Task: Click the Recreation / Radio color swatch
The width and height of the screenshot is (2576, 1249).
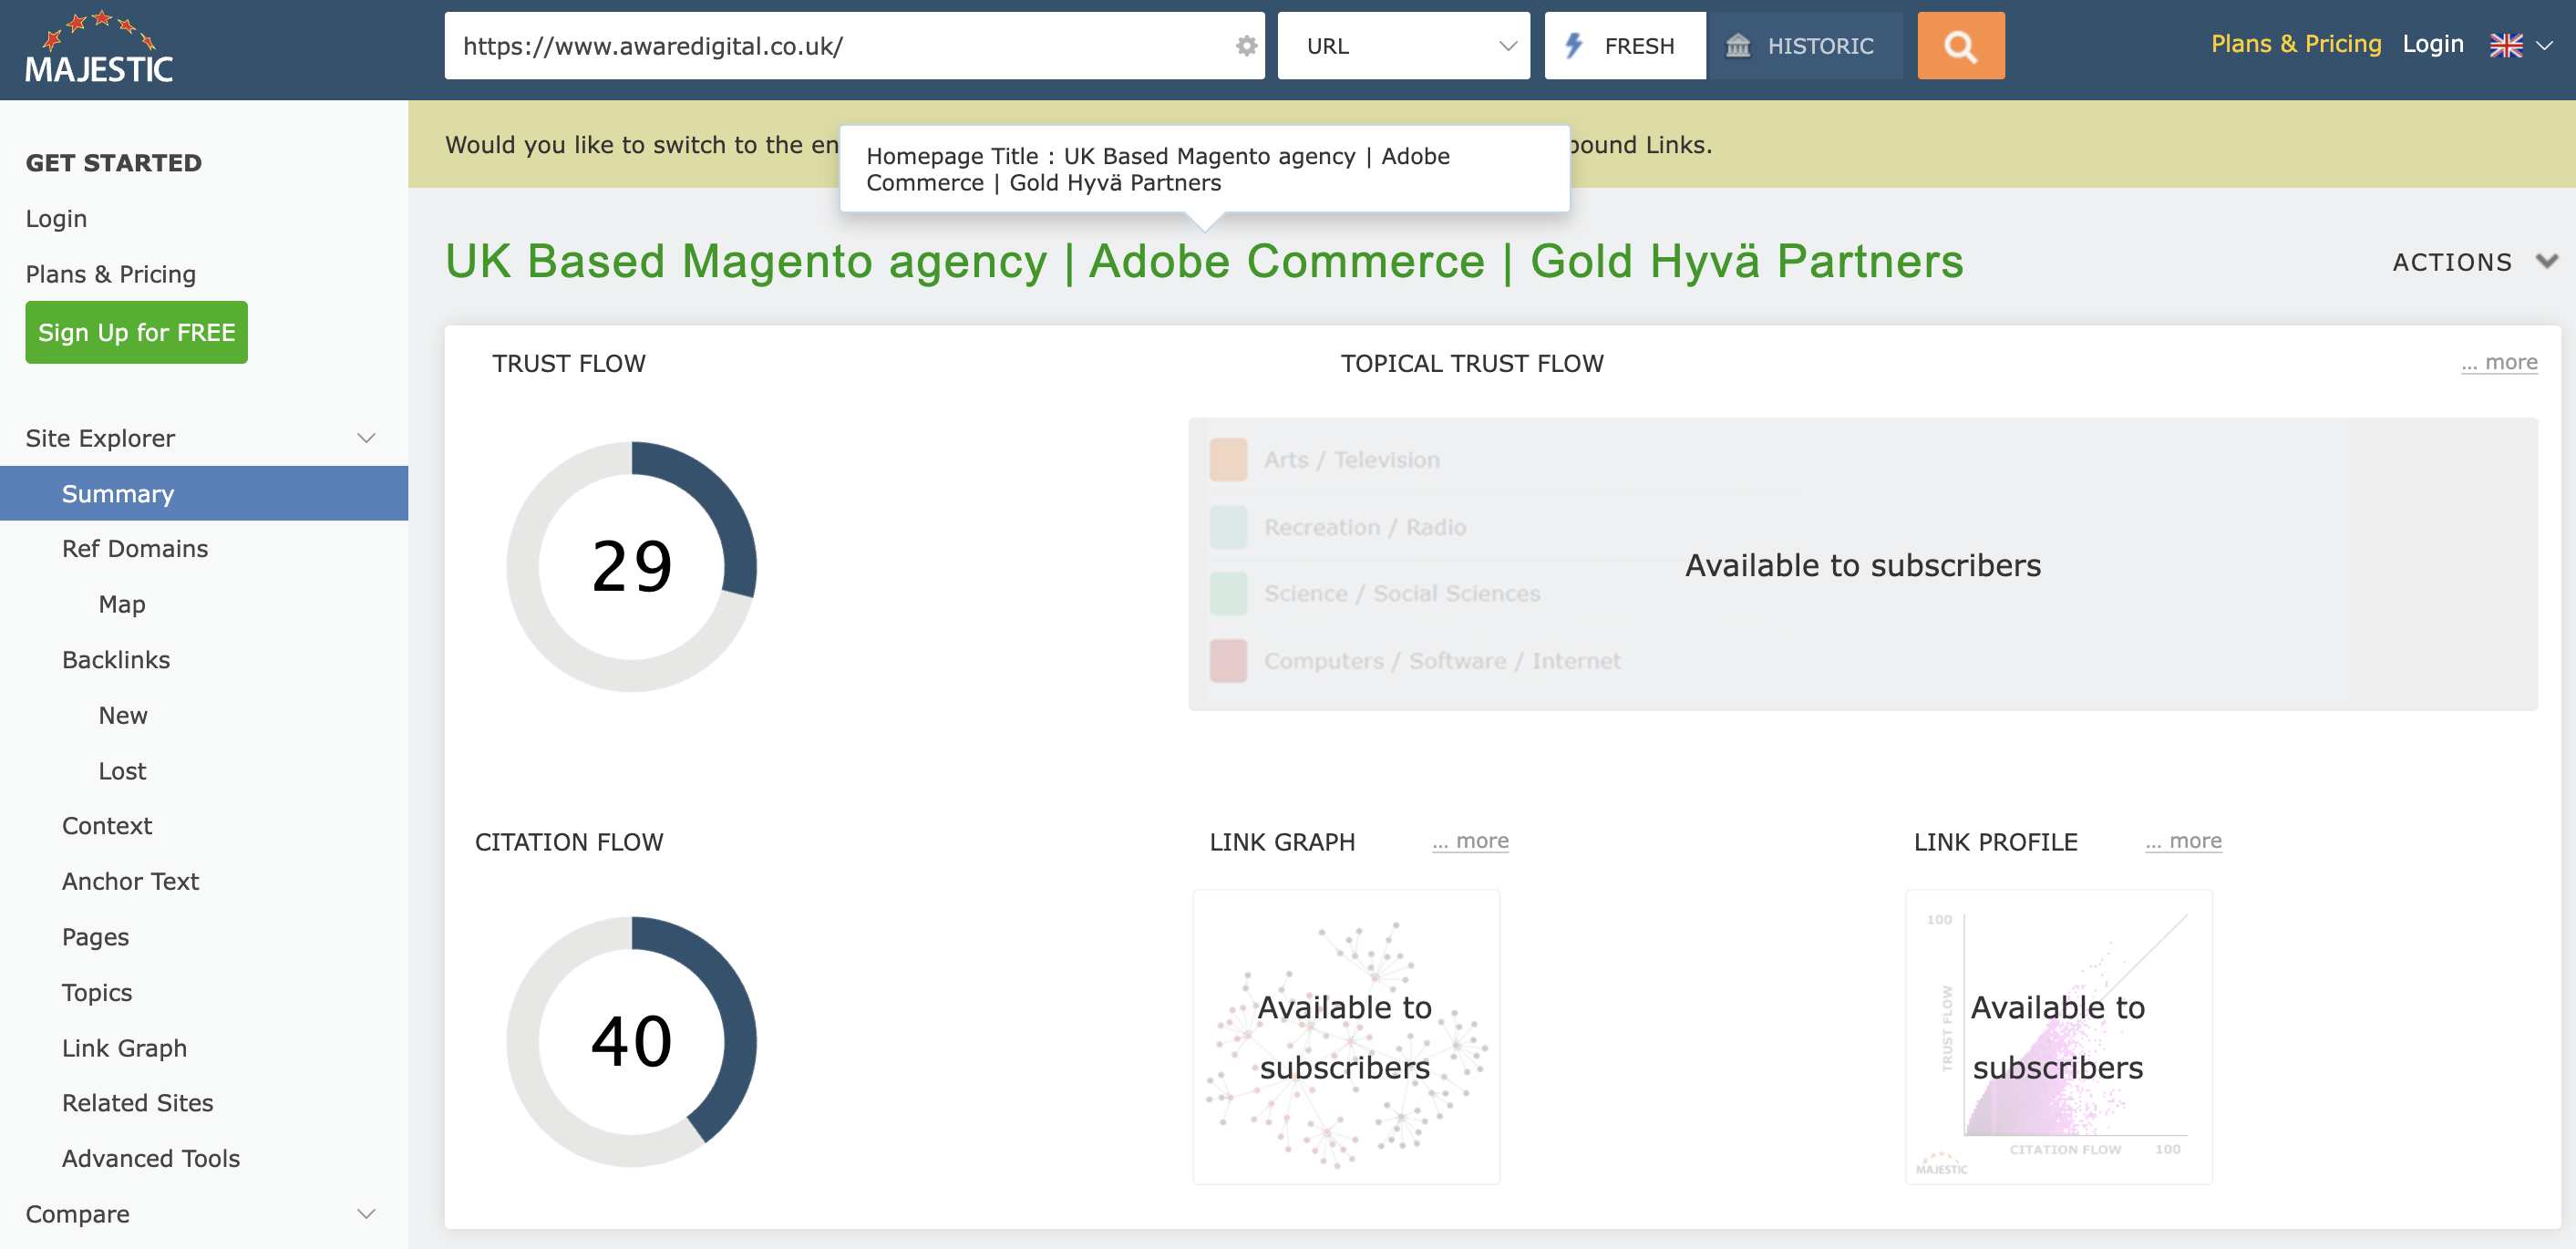Action: pos(1227,527)
